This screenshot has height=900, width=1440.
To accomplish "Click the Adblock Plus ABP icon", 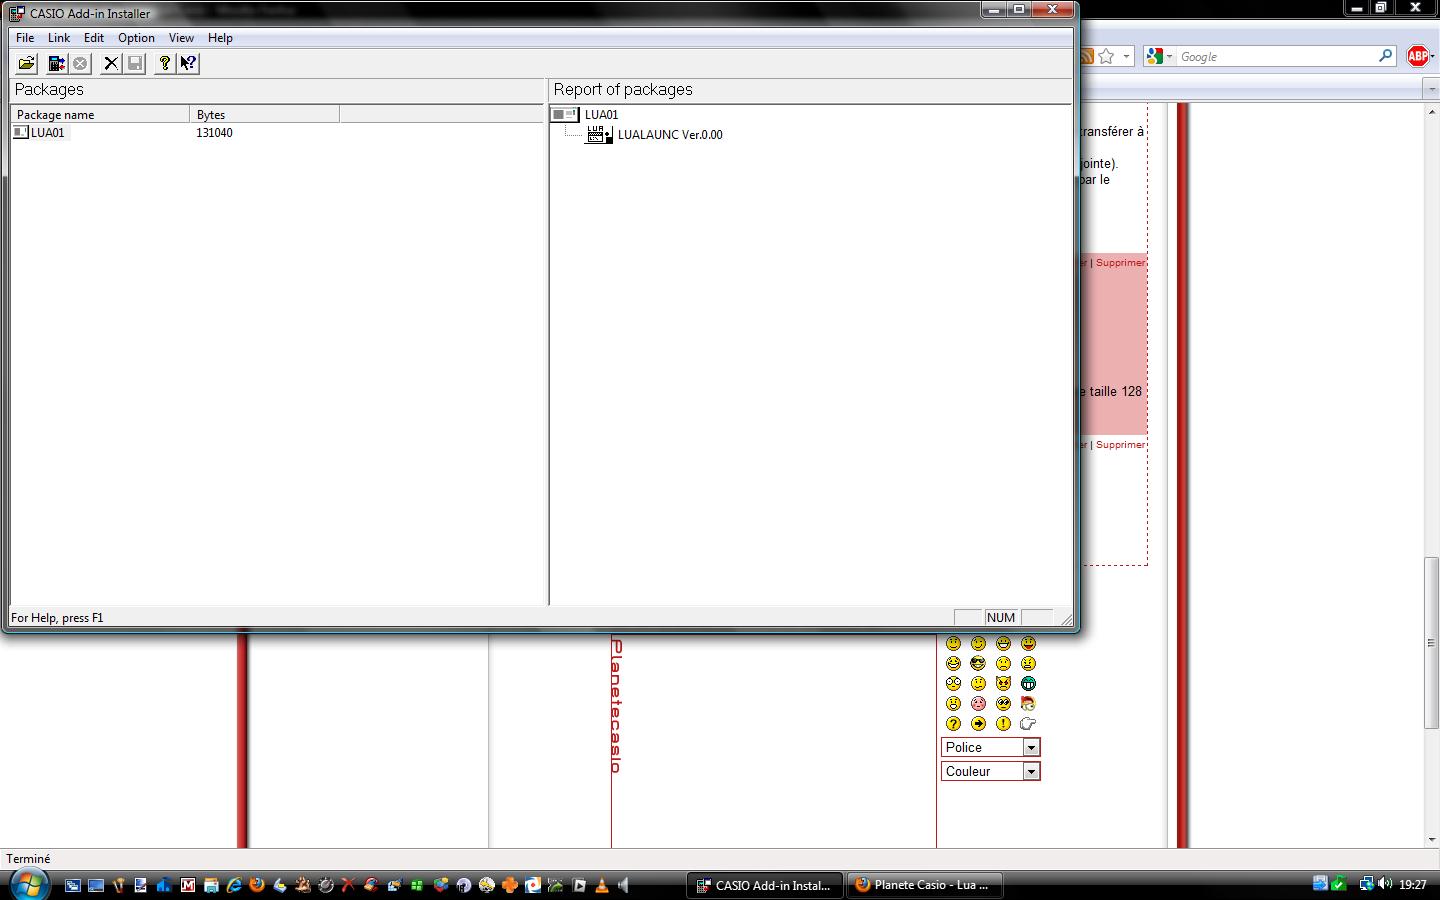I will [1418, 56].
